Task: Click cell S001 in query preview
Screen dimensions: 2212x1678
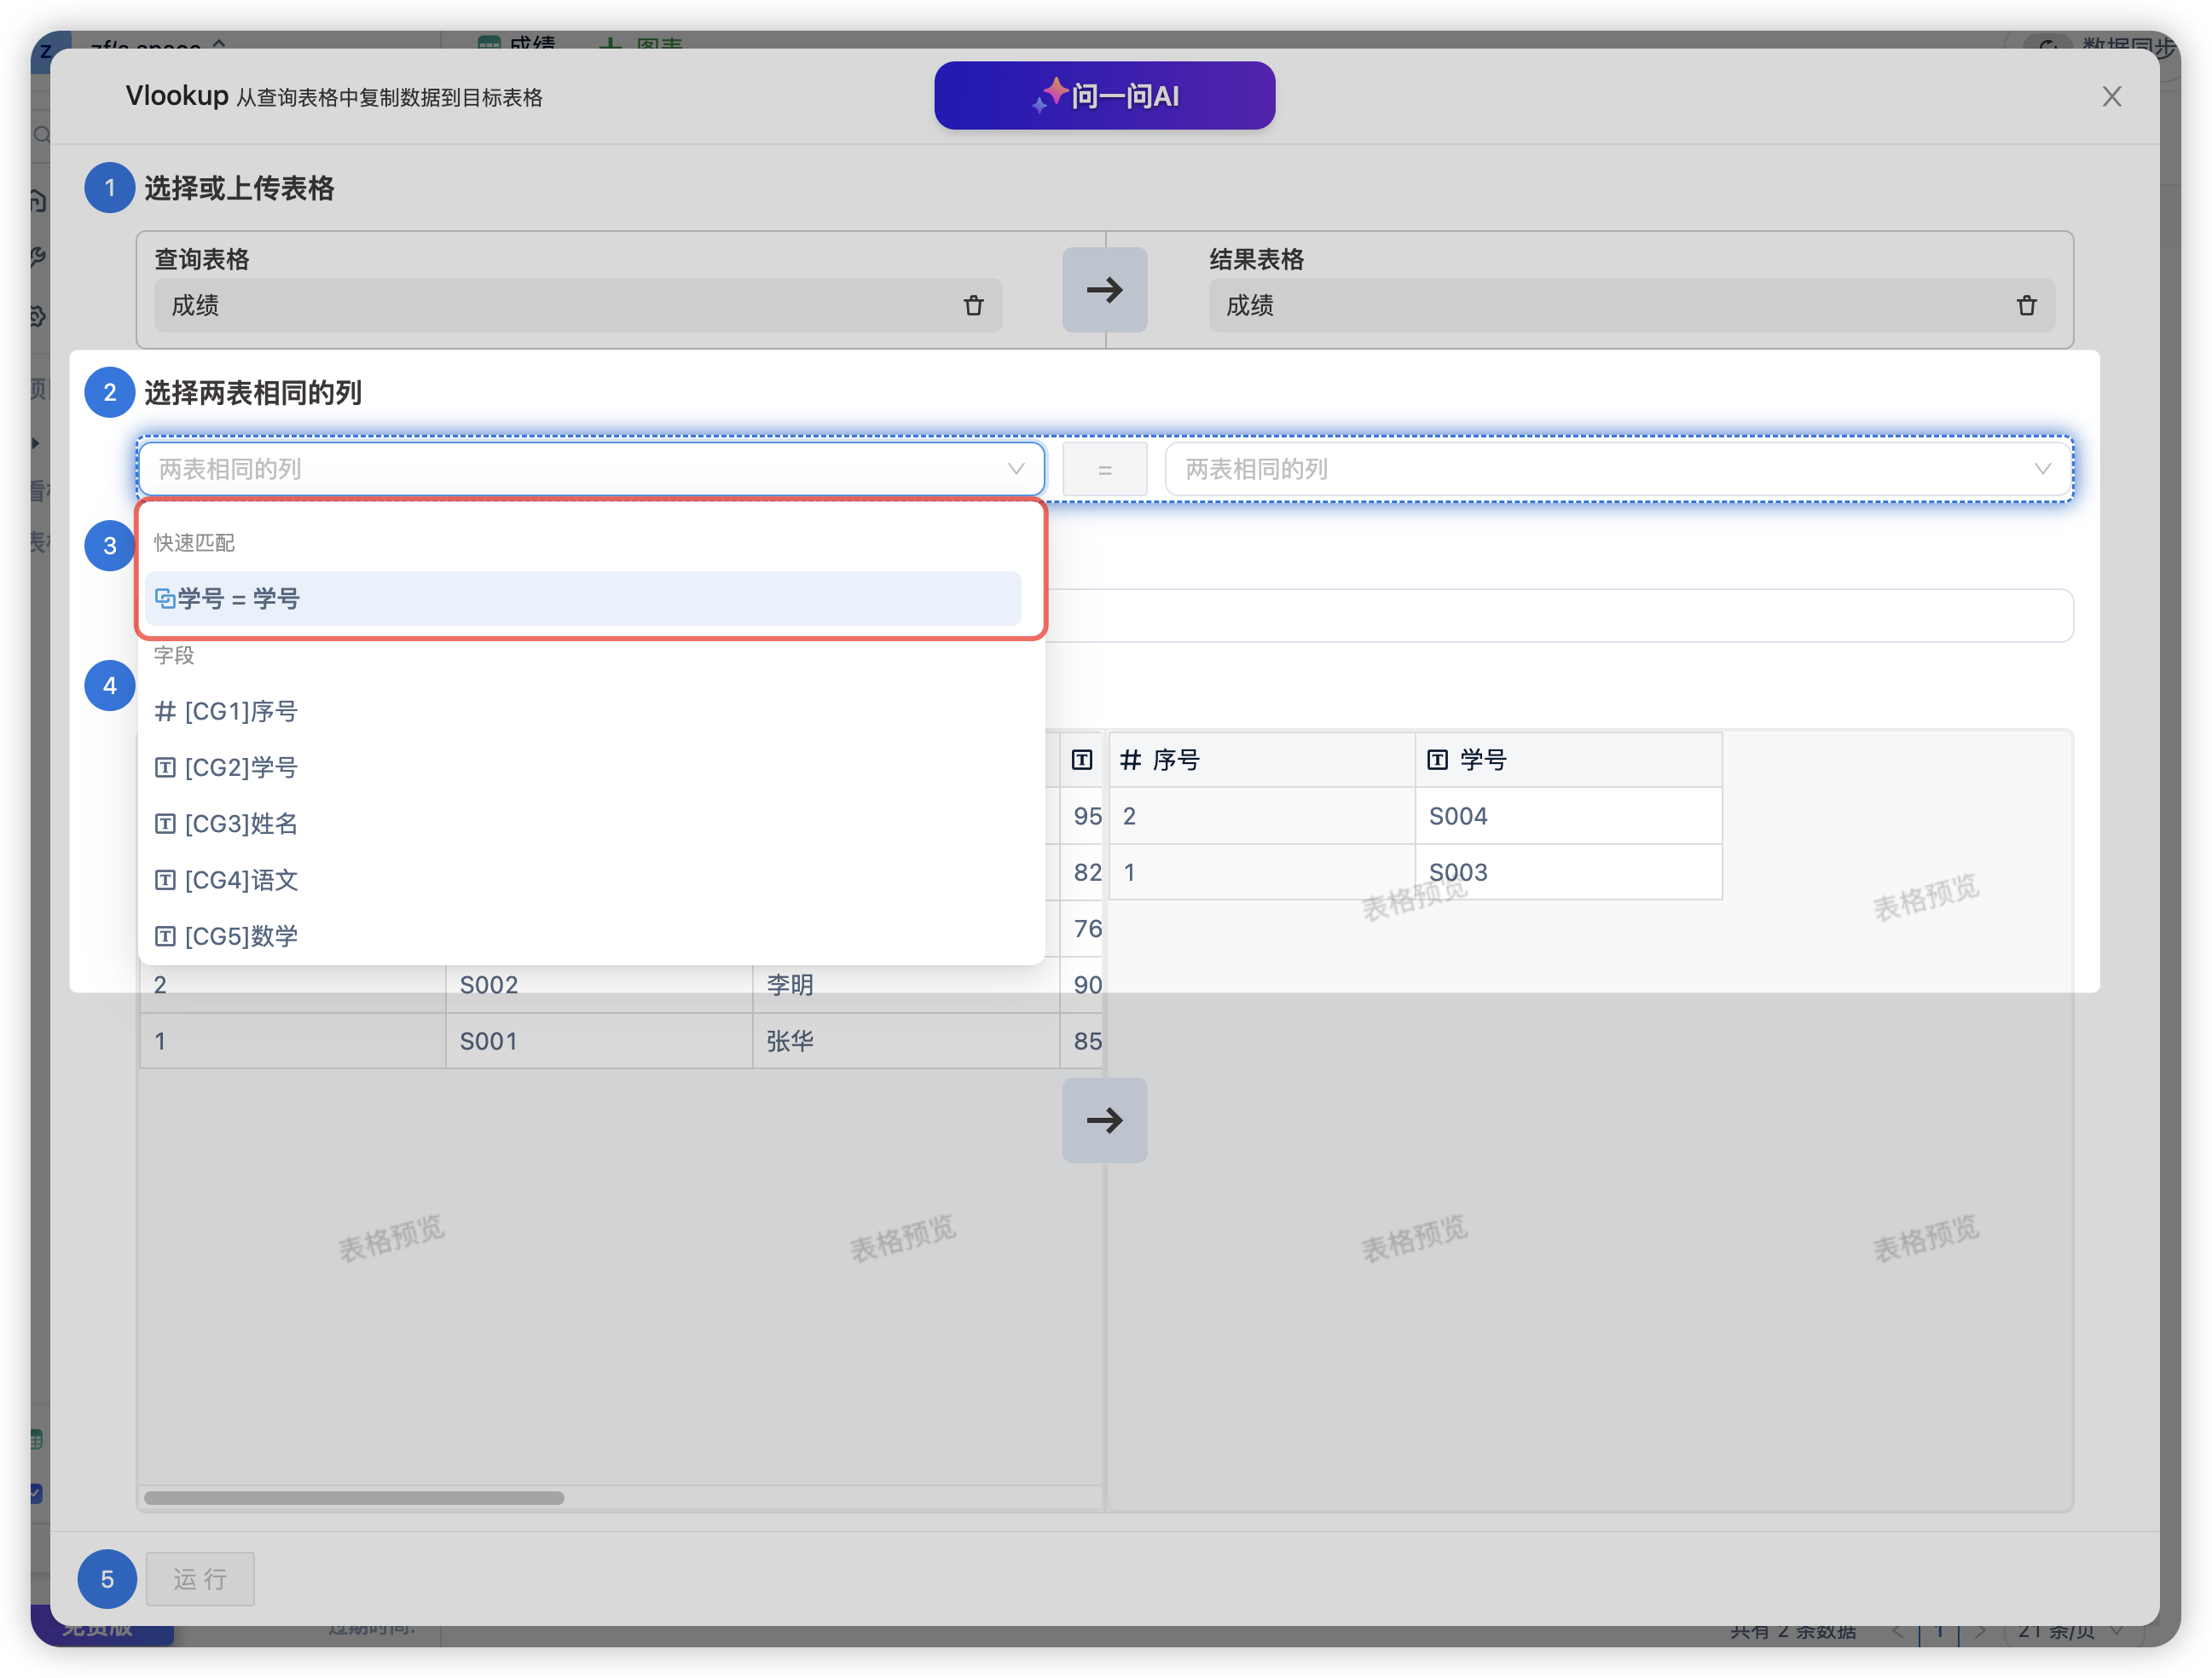Action: [x=599, y=1041]
